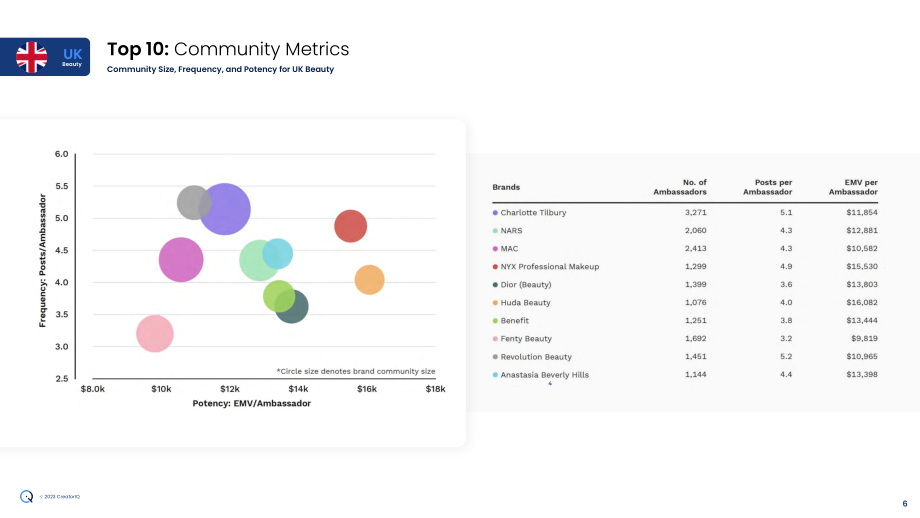Select the magenta MAC bubble in the chart

(181, 259)
